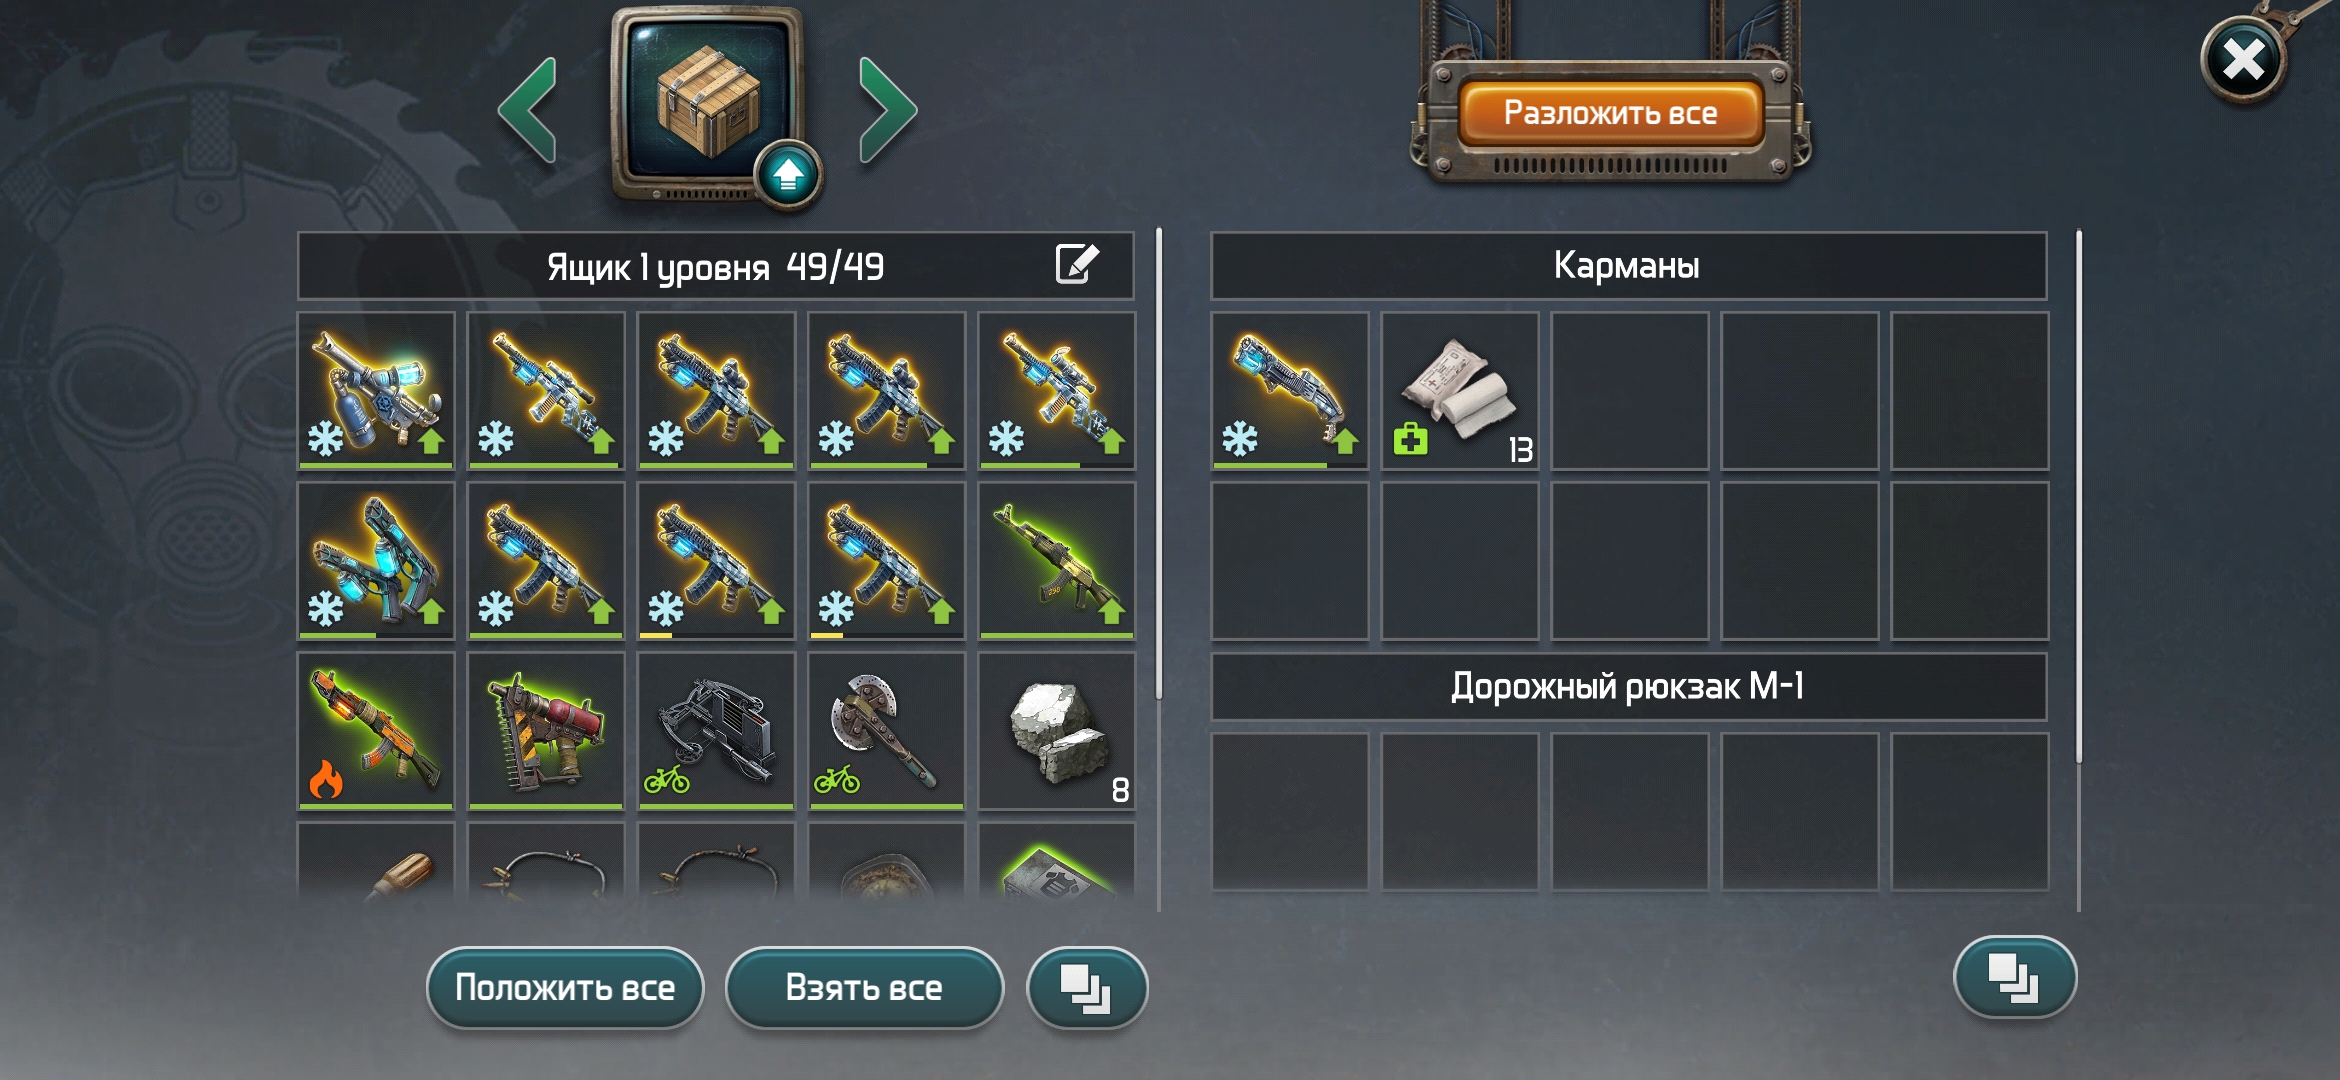The image size is (2340, 1080).
Task: Tap the rename chest pencil icon
Action: 1077,265
